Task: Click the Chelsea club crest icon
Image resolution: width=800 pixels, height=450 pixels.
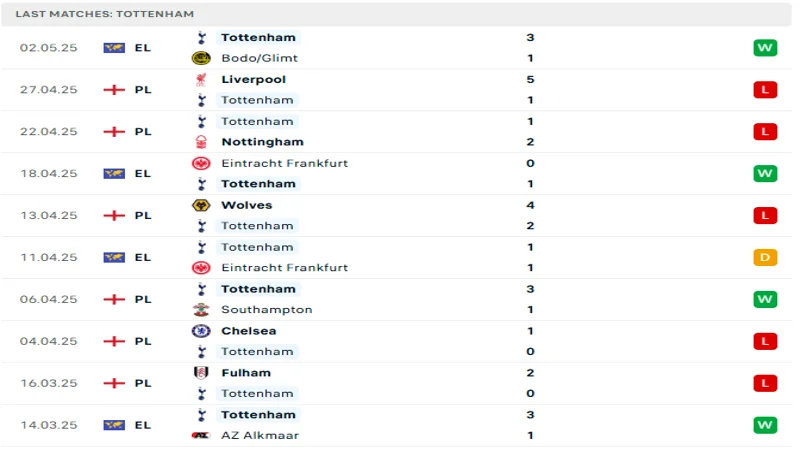Action: point(201,331)
